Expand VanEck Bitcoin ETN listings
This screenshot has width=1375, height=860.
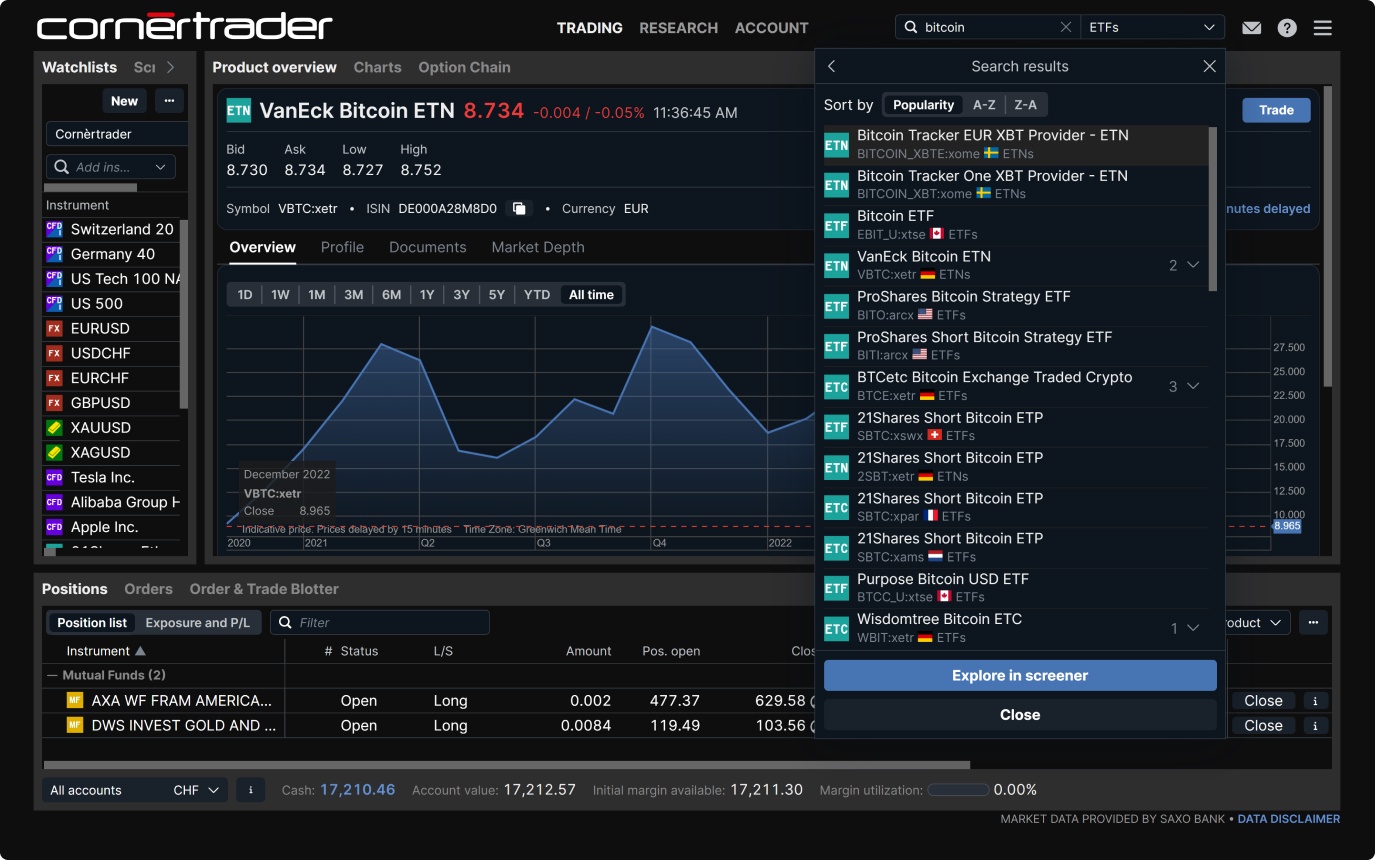coord(1193,265)
